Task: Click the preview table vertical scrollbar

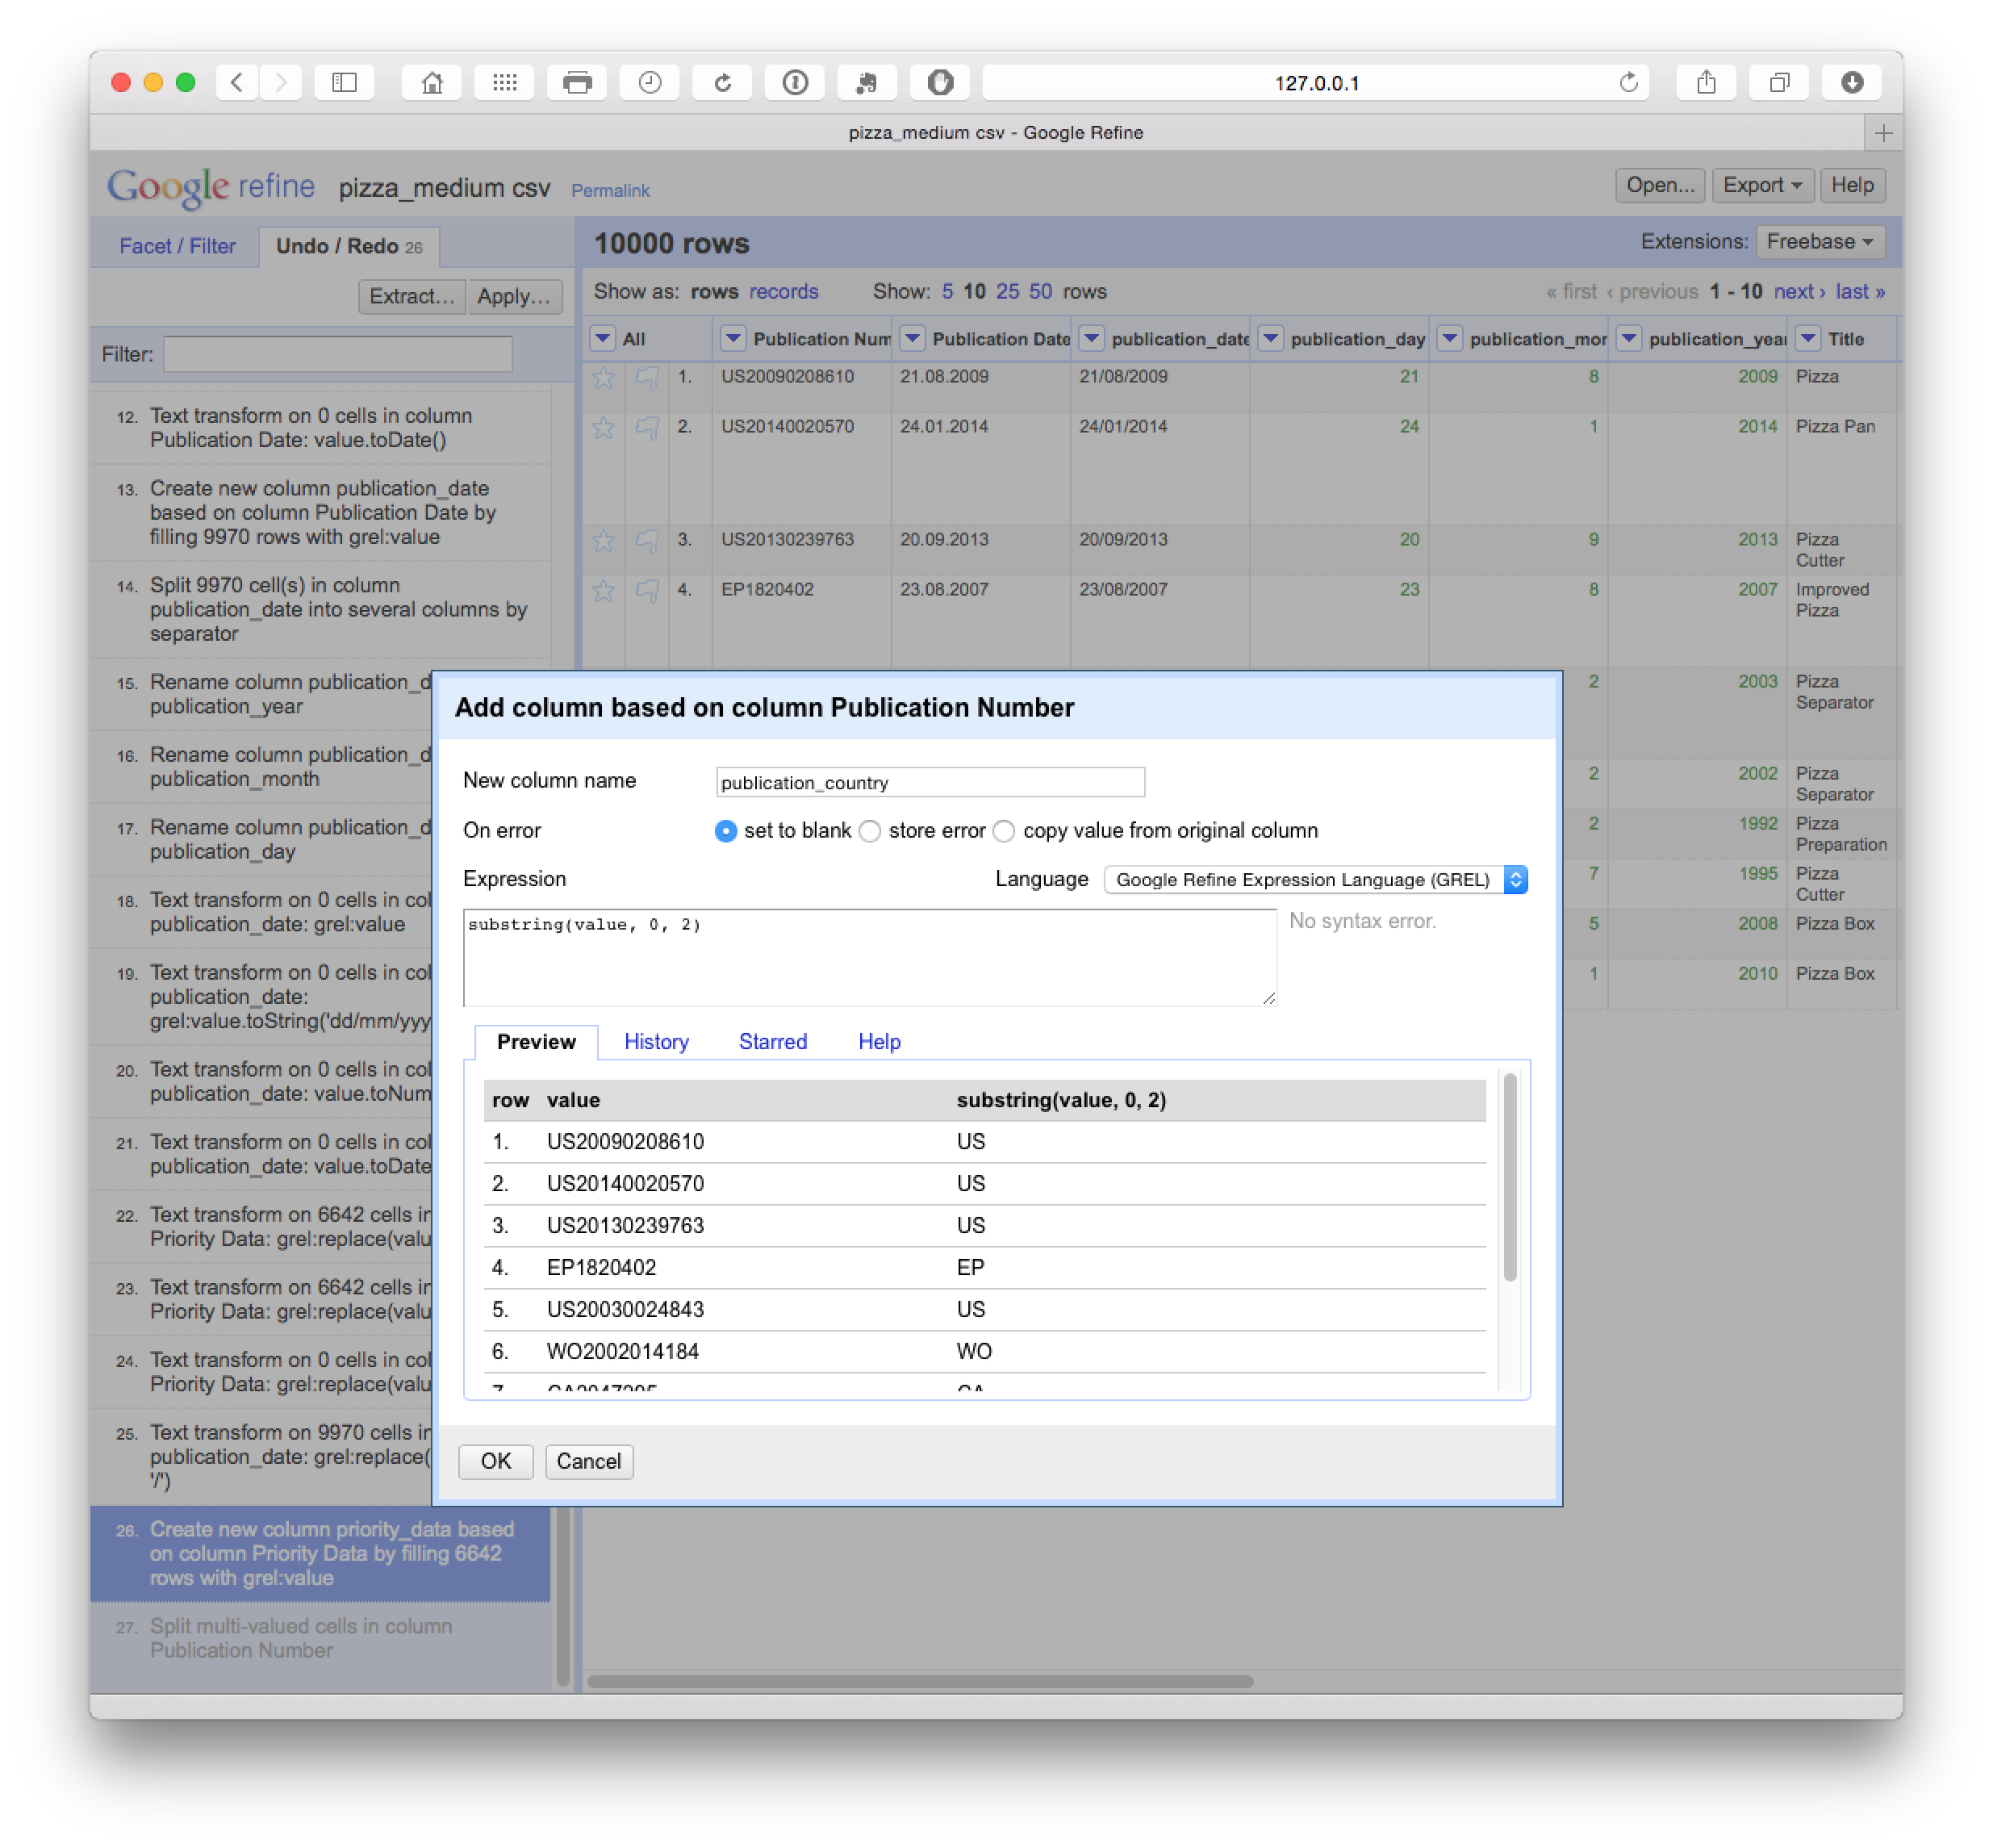Action: coord(1510,1177)
